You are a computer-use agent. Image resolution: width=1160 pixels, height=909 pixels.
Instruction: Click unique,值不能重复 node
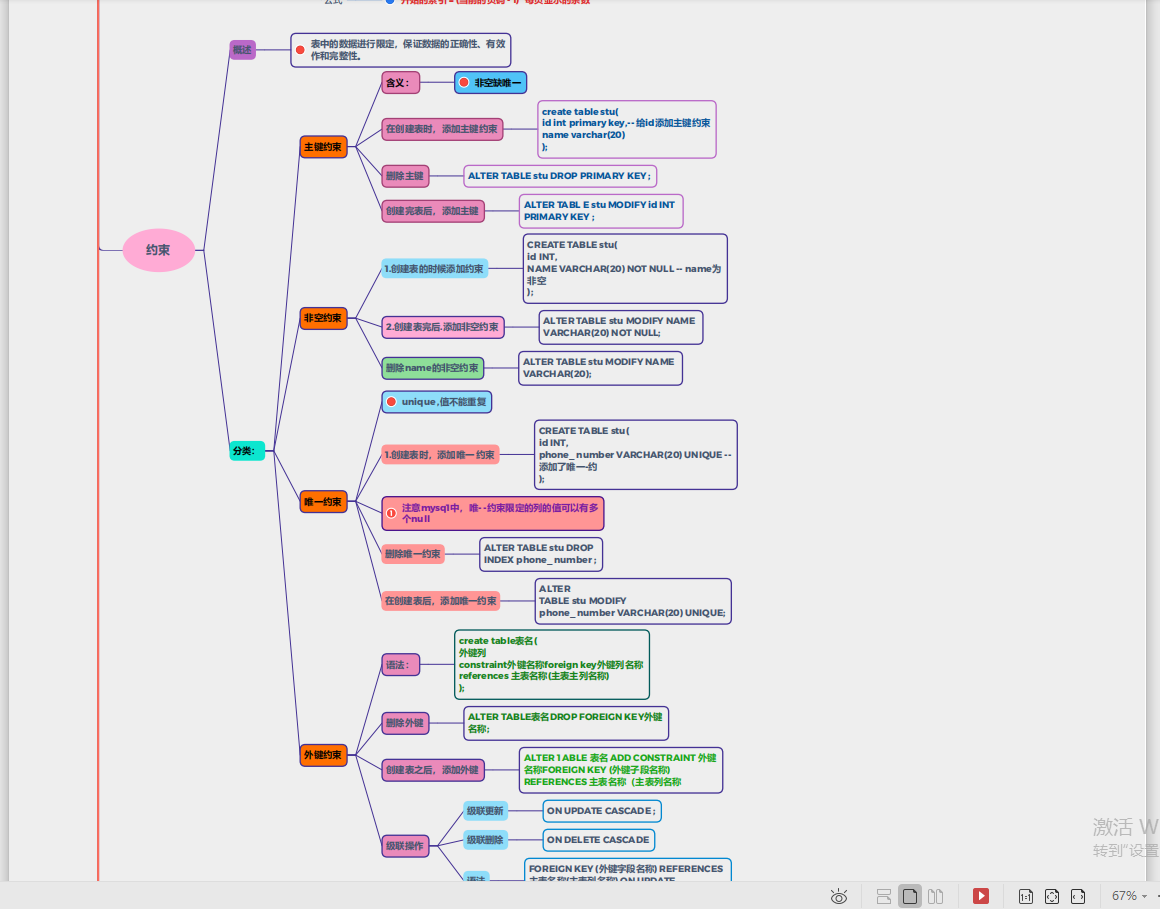pyautogui.click(x=436, y=402)
